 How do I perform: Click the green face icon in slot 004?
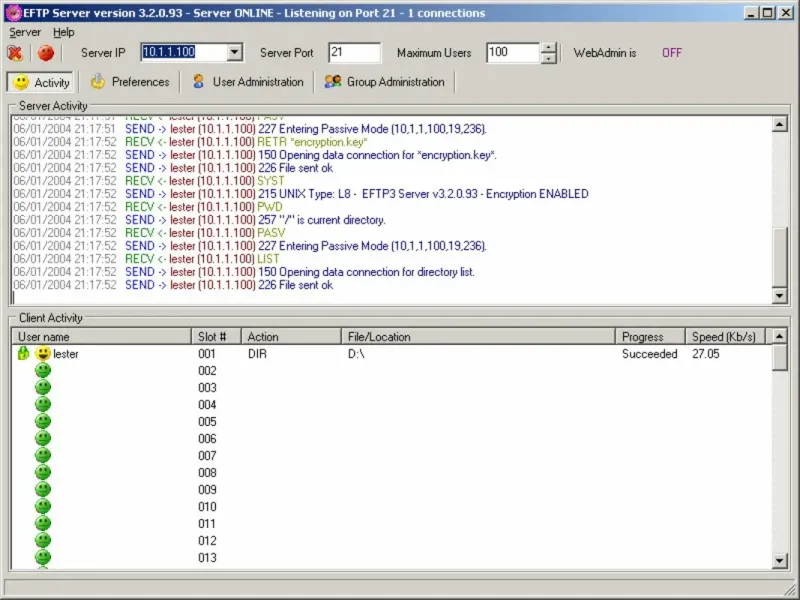tap(43, 404)
